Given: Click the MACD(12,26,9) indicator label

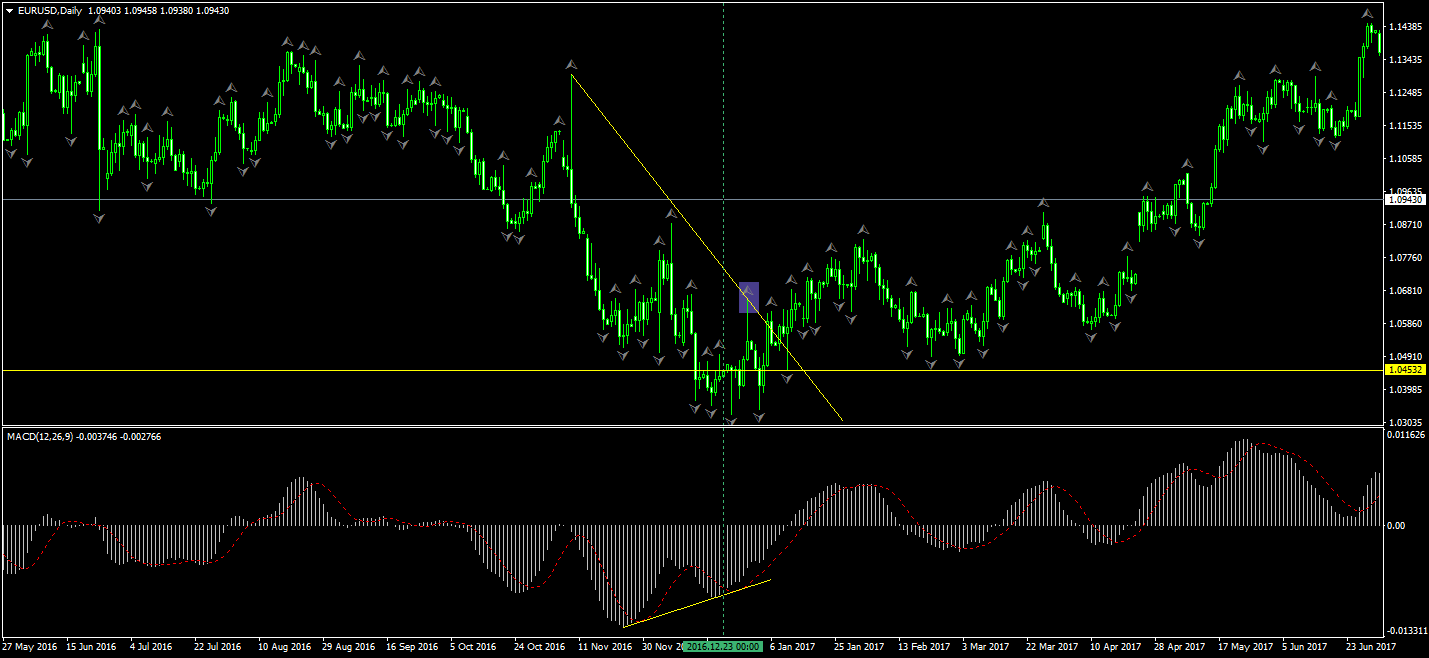Looking at the screenshot, I should point(42,437).
